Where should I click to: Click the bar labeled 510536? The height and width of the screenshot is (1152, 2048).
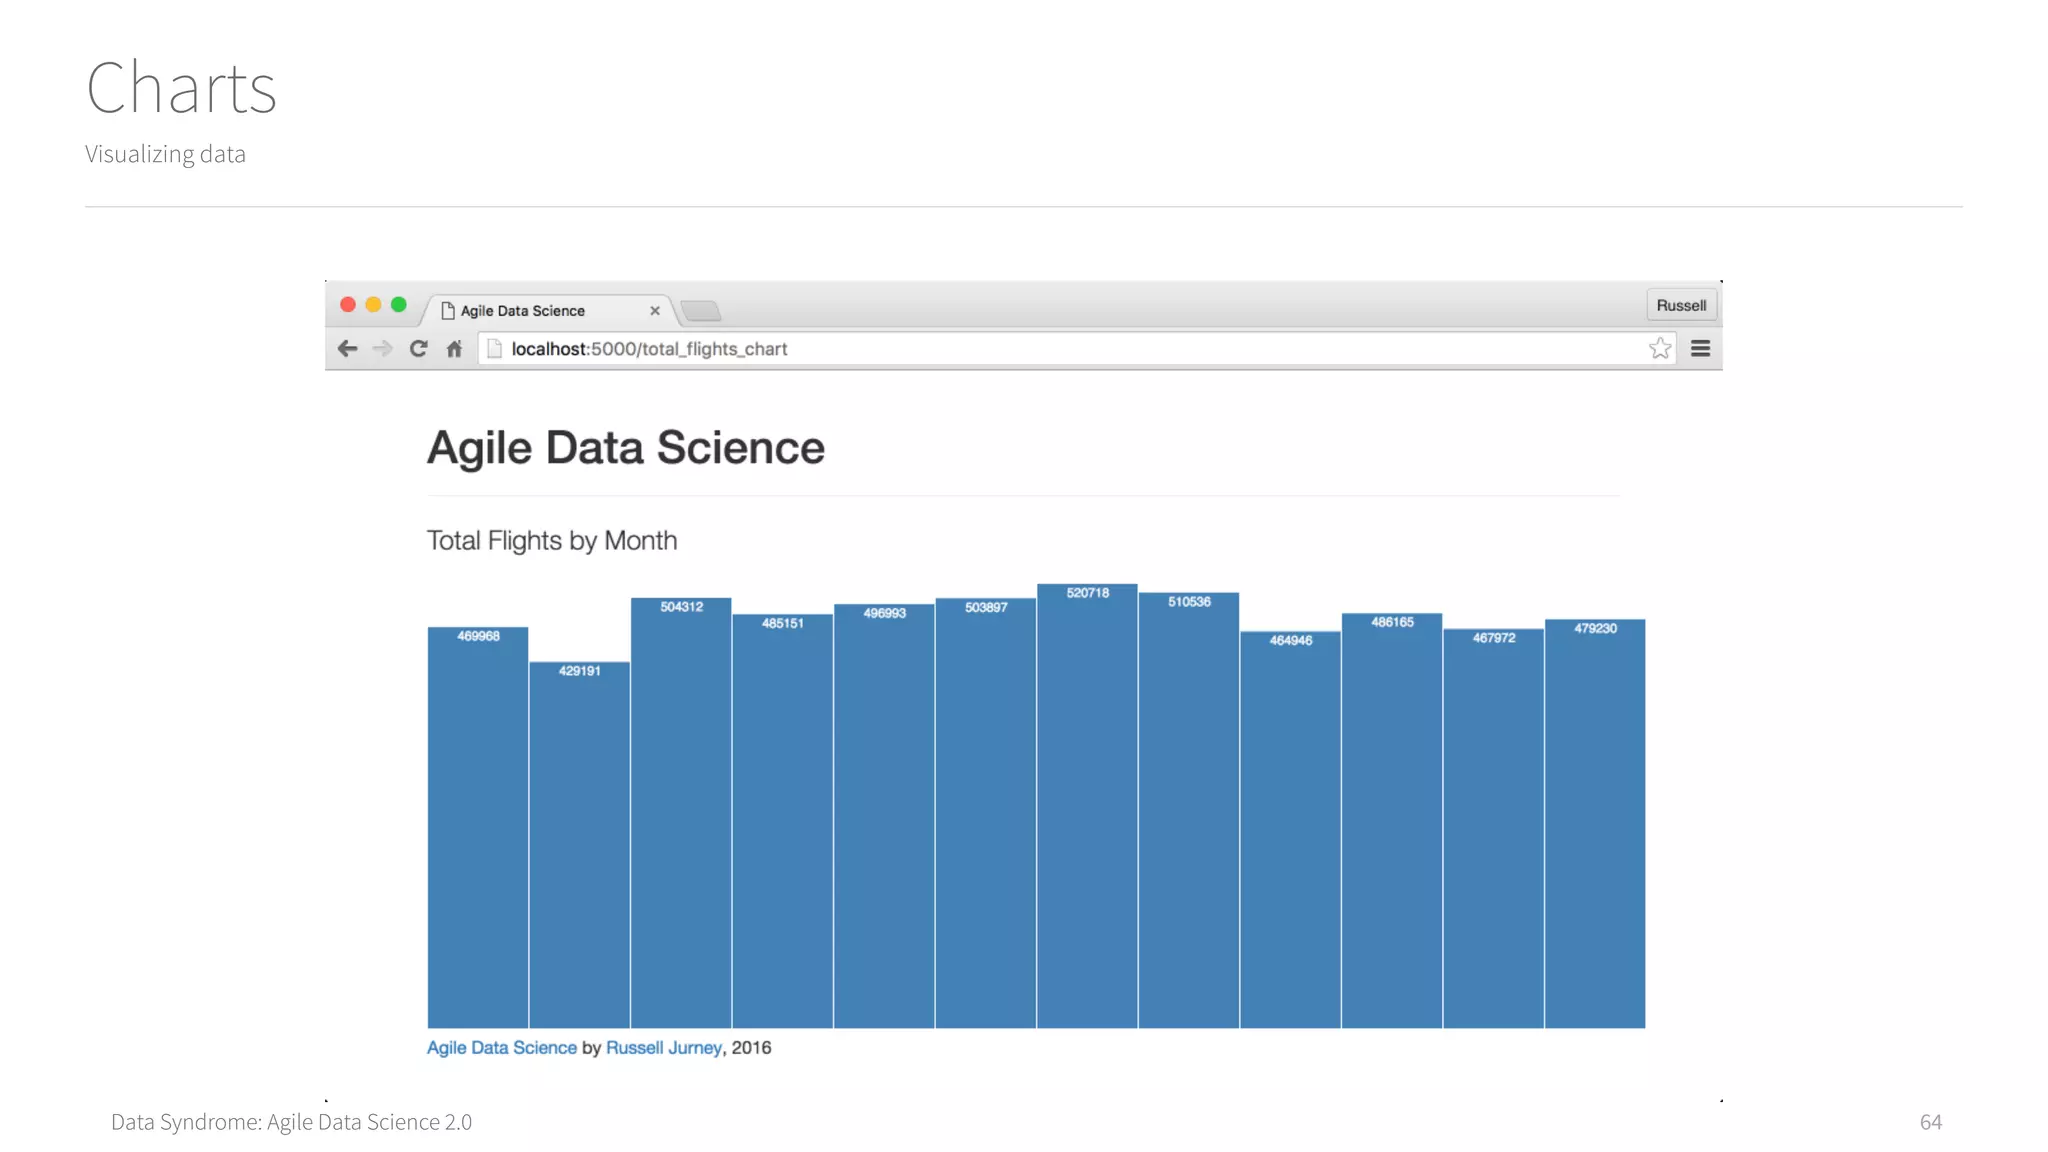(x=1189, y=810)
